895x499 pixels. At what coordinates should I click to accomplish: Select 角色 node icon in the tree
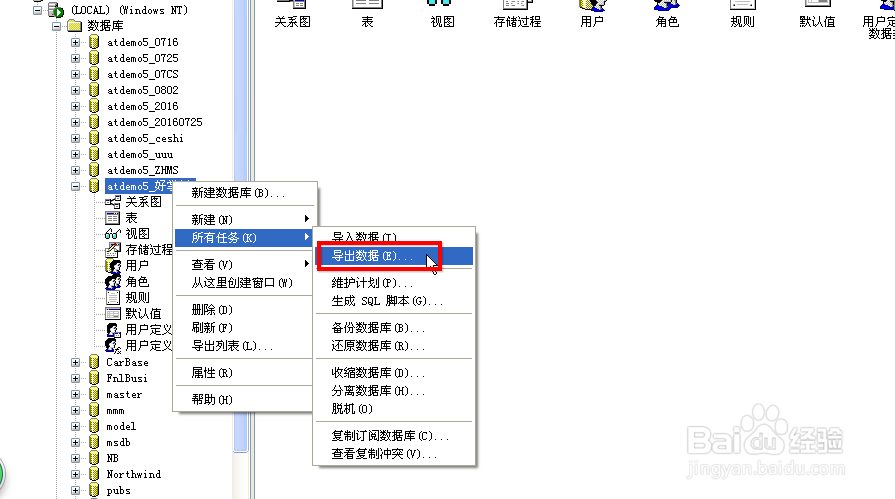pyautogui.click(x=112, y=281)
